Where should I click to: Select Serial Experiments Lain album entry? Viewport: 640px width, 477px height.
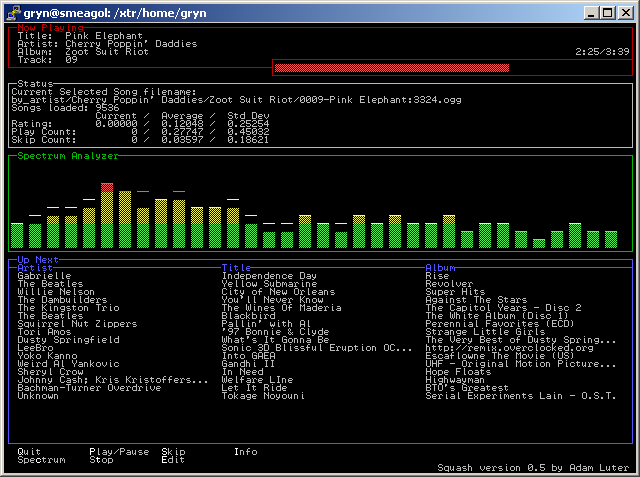coord(522,396)
